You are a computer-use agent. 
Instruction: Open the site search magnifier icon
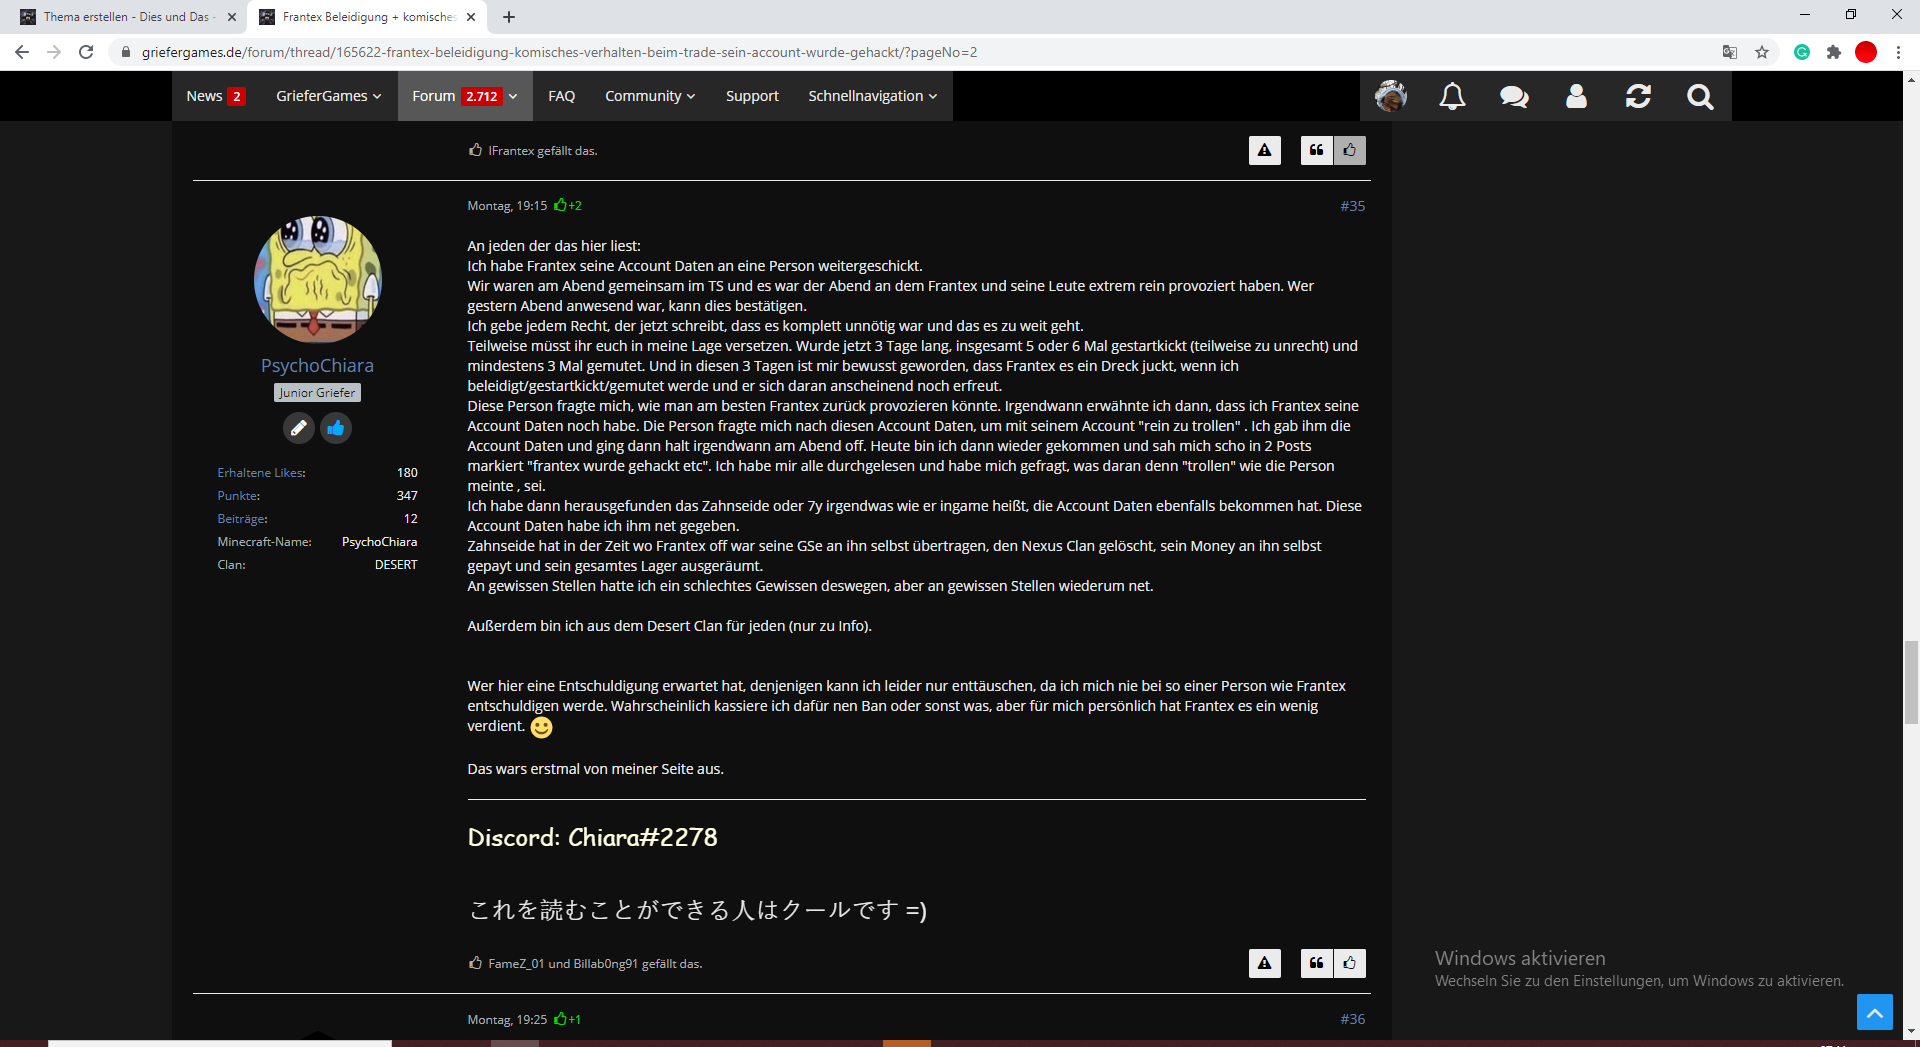(x=1700, y=96)
